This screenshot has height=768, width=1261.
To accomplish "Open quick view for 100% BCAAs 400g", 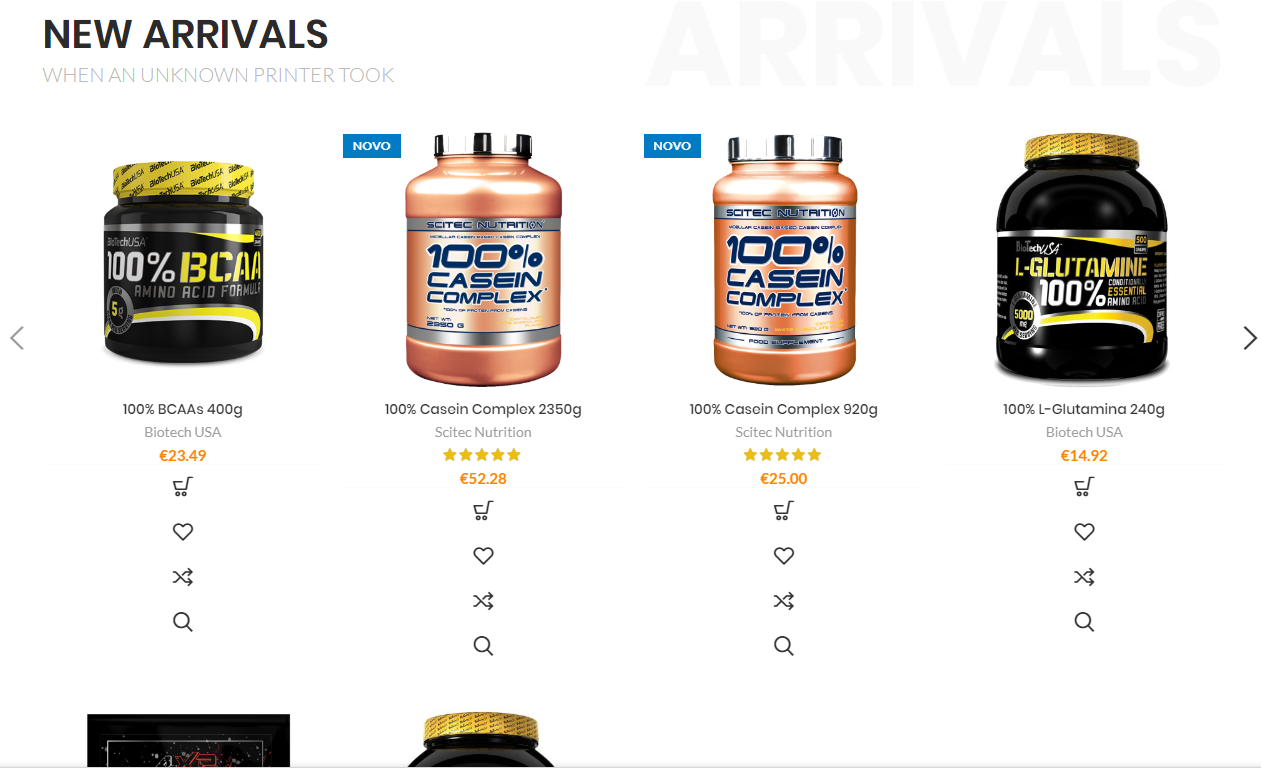I will (182, 622).
